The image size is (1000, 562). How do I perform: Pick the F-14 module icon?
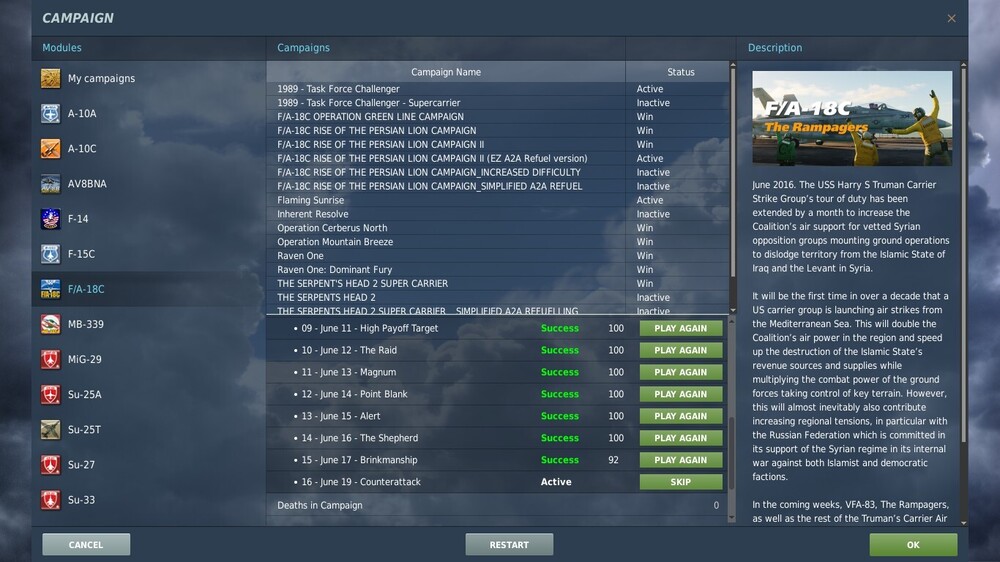[x=50, y=219]
